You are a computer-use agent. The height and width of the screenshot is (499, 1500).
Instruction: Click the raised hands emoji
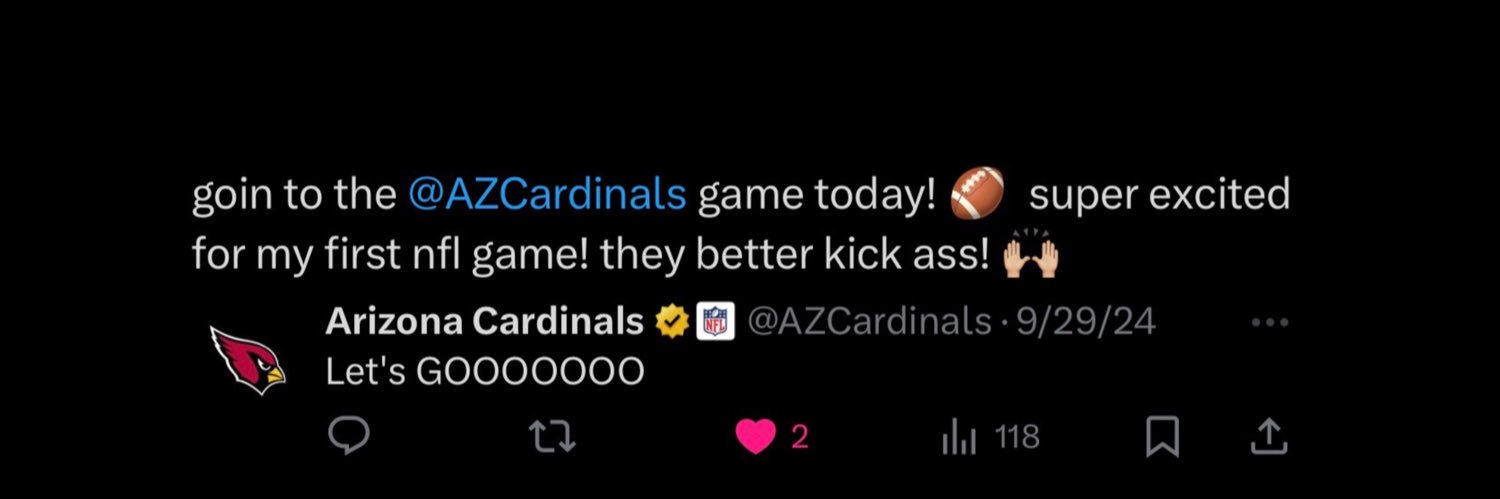(1029, 256)
